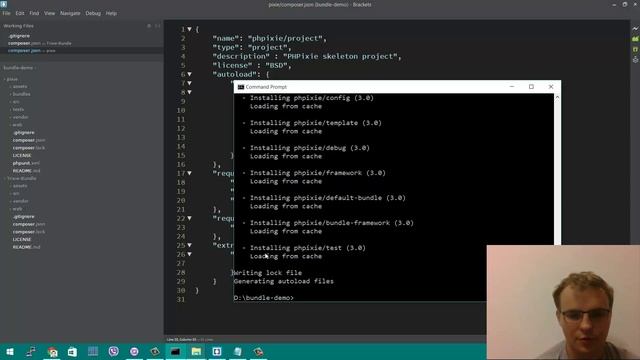Click the "license" : "BSD" code line

pyautogui.click(x=252, y=65)
